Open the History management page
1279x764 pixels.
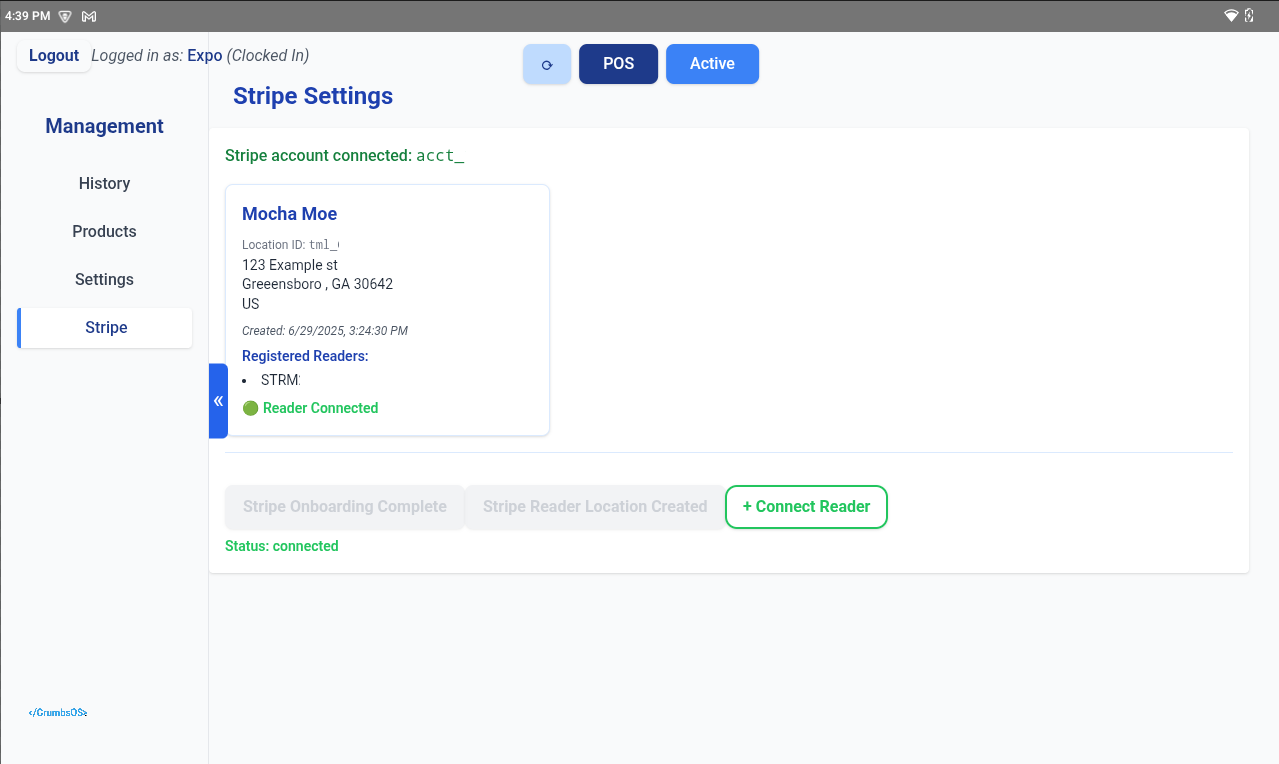[105, 184]
